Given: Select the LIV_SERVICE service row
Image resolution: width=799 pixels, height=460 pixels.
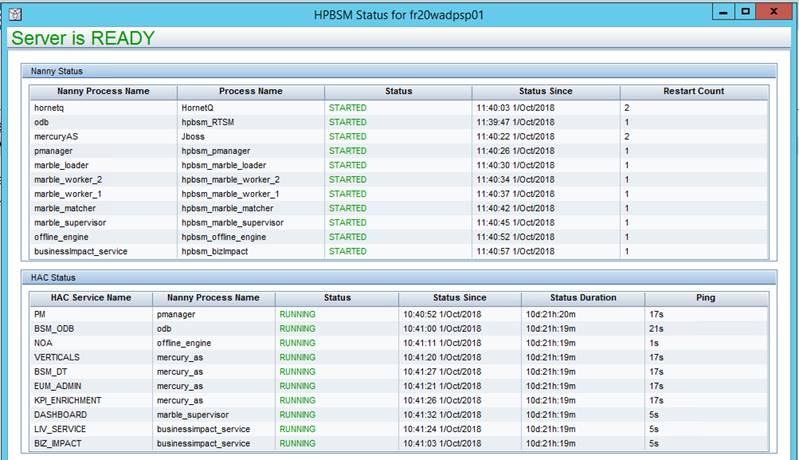Looking at the screenshot, I should click(x=399, y=429).
